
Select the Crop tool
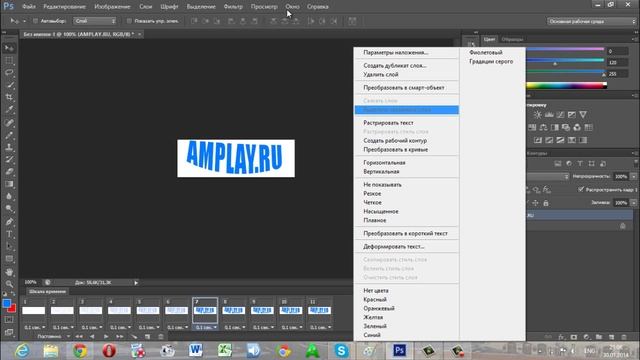(x=9, y=97)
